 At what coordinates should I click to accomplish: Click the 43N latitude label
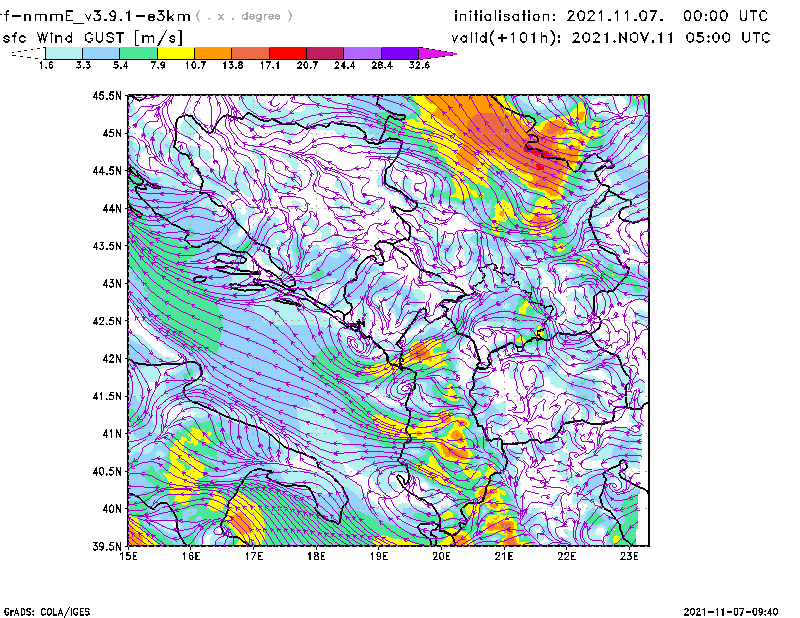(112, 283)
